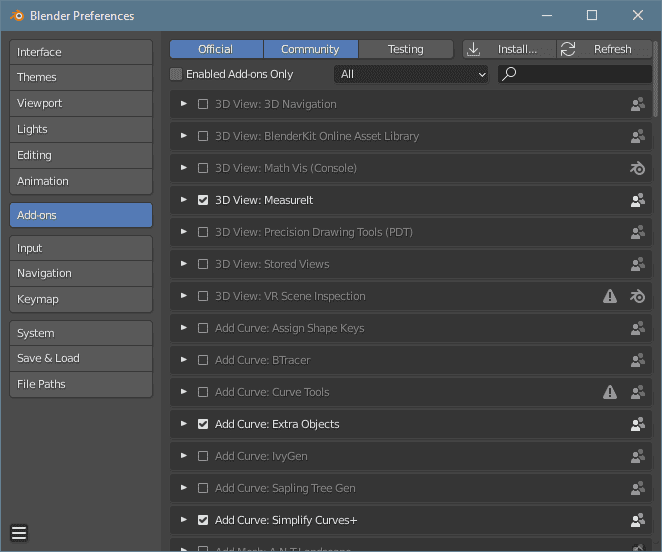Click community icon on Extra Objects row
The height and width of the screenshot is (552, 662).
click(638, 424)
